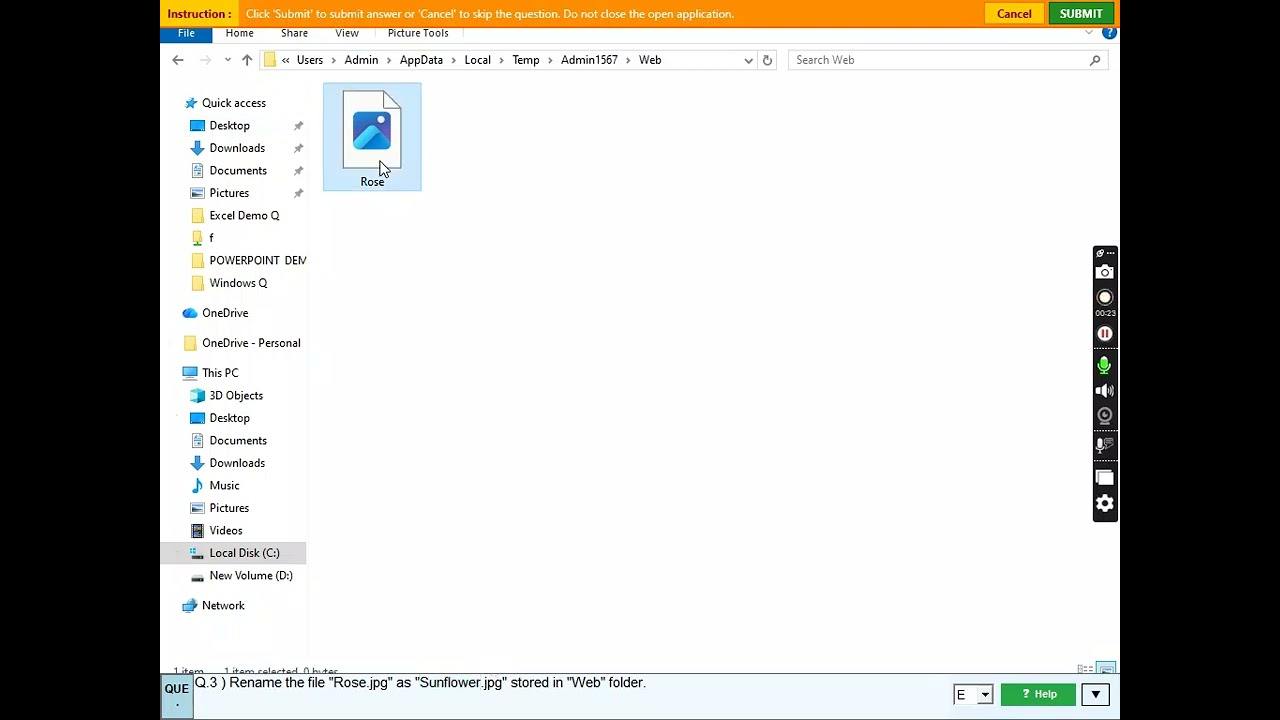Click Local in the address path

477,60
